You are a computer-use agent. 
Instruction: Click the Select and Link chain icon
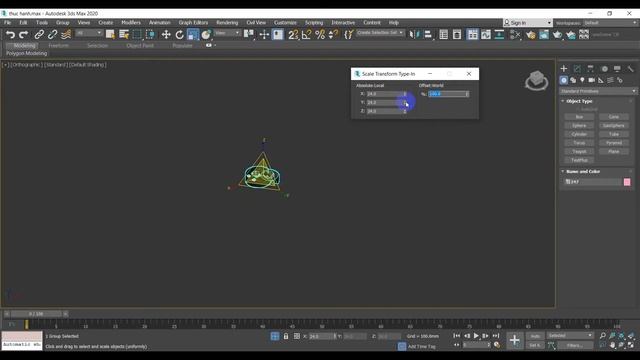tap(39, 35)
